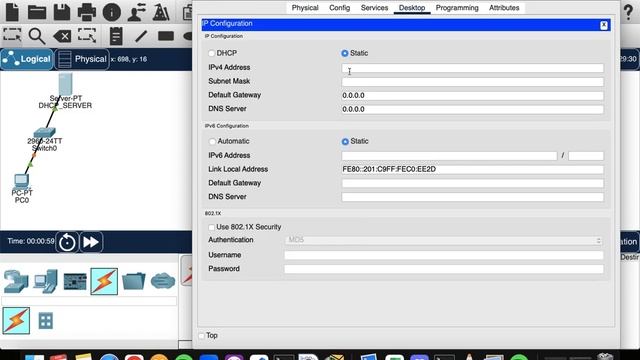Close the IP Configuration panel

tap(604, 25)
